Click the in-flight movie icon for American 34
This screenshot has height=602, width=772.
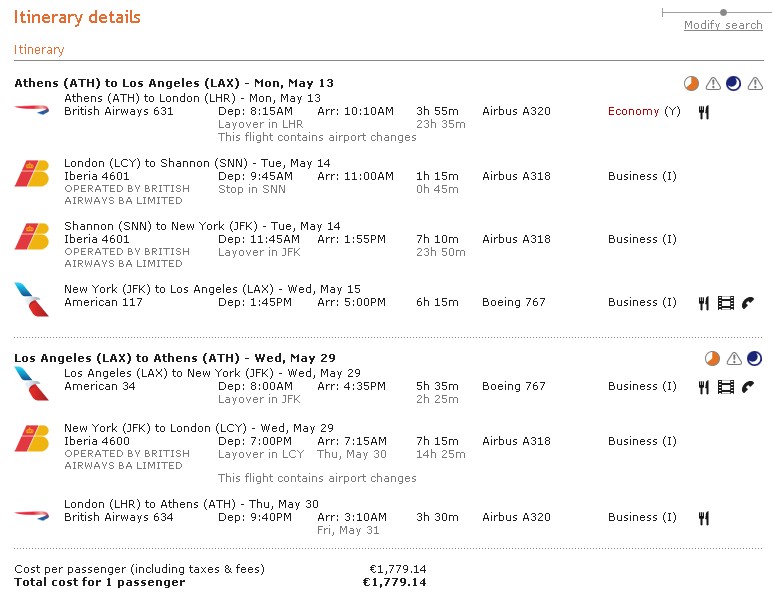pyautogui.click(x=726, y=386)
